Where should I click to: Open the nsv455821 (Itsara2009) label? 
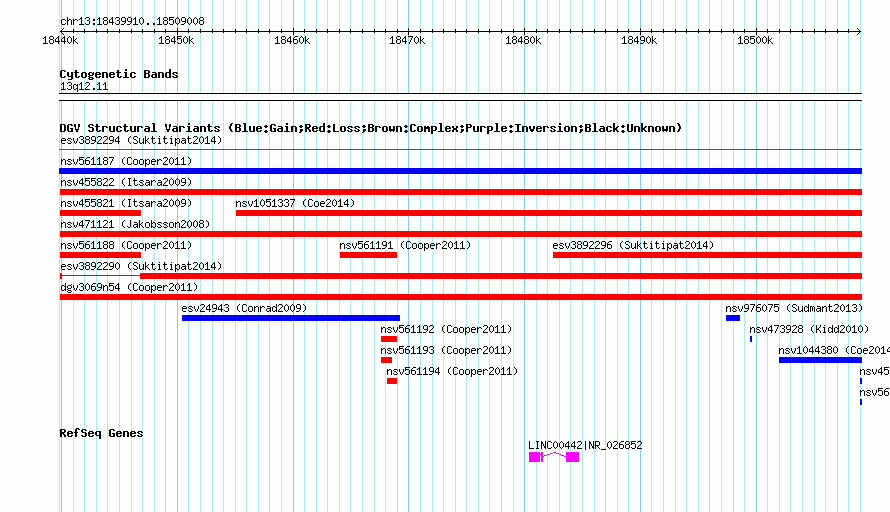(126, 203)
